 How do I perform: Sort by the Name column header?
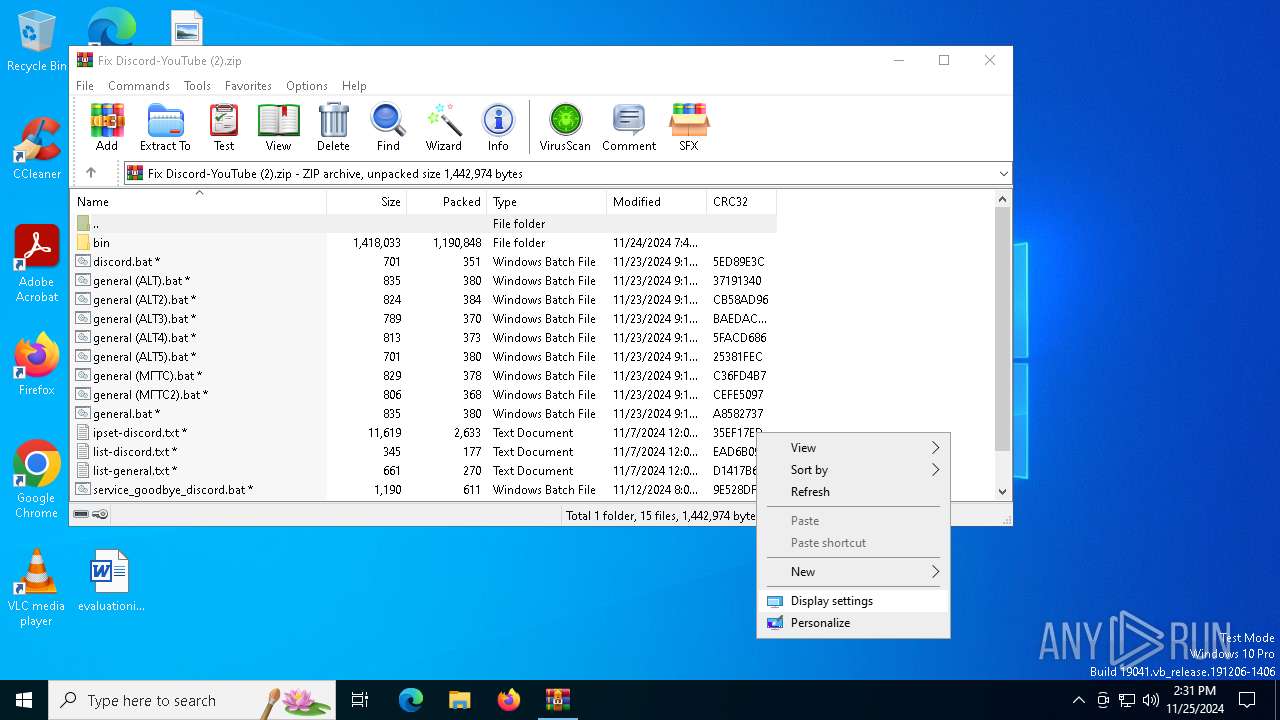[198, 202]
